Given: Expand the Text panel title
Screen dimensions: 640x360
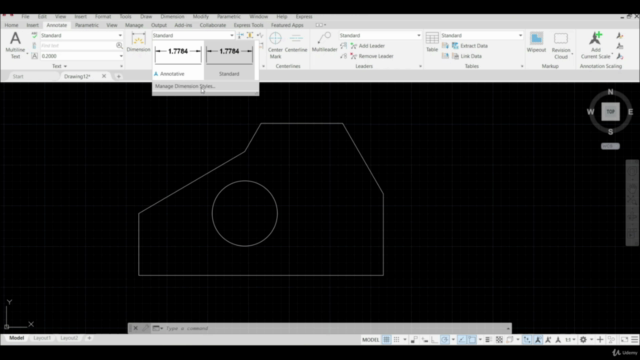Looking at the screenshot, I should tap(59, 66).
